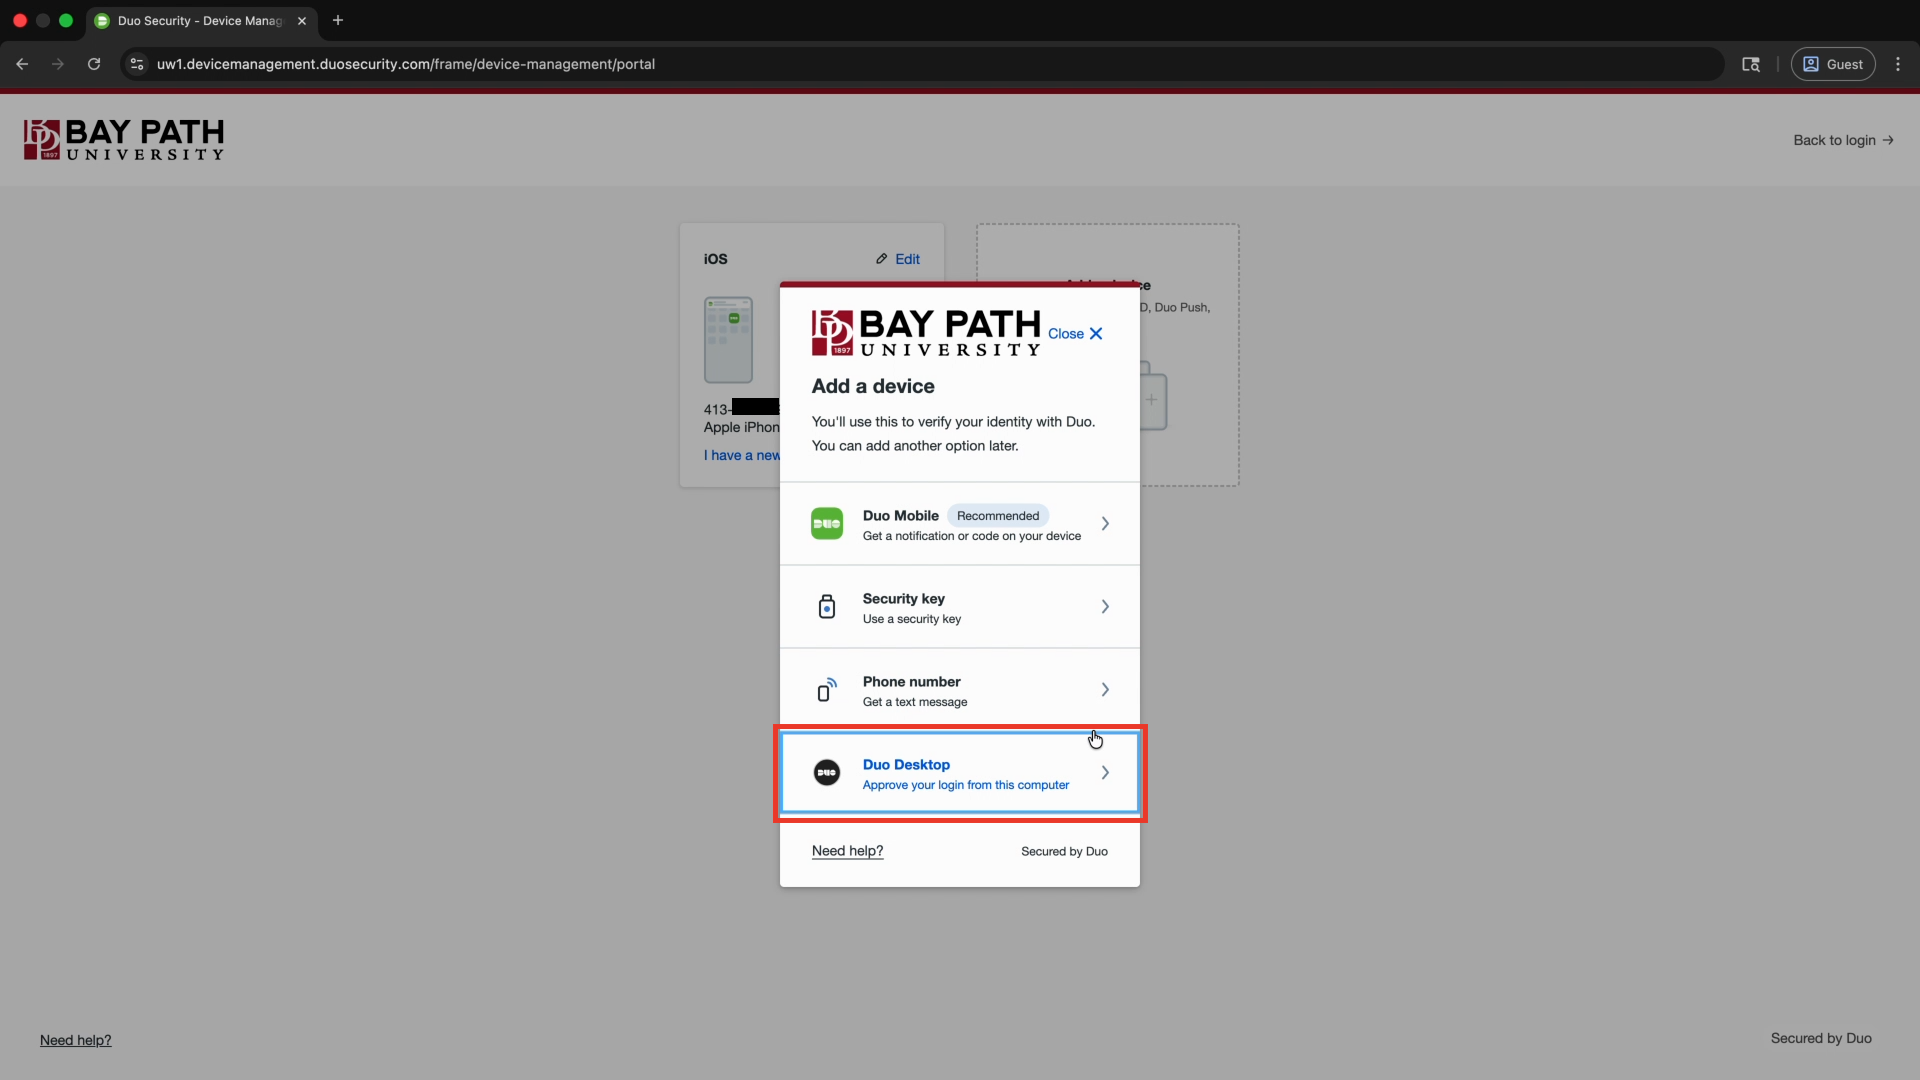The image size is (1920, 1080).
Task: Click the green Duo Mobile app icon
Action: point(827,523)
